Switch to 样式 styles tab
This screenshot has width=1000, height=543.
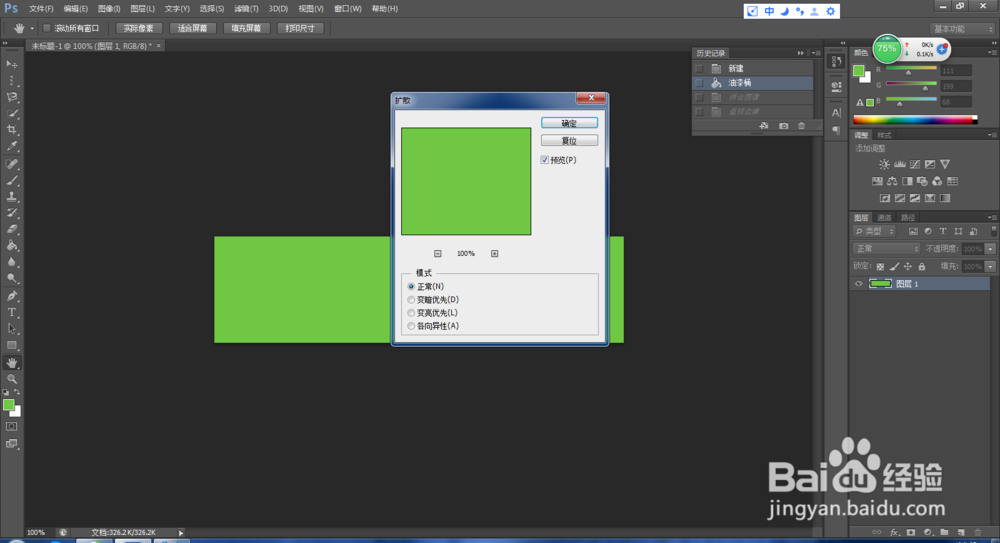coord(884,135)
